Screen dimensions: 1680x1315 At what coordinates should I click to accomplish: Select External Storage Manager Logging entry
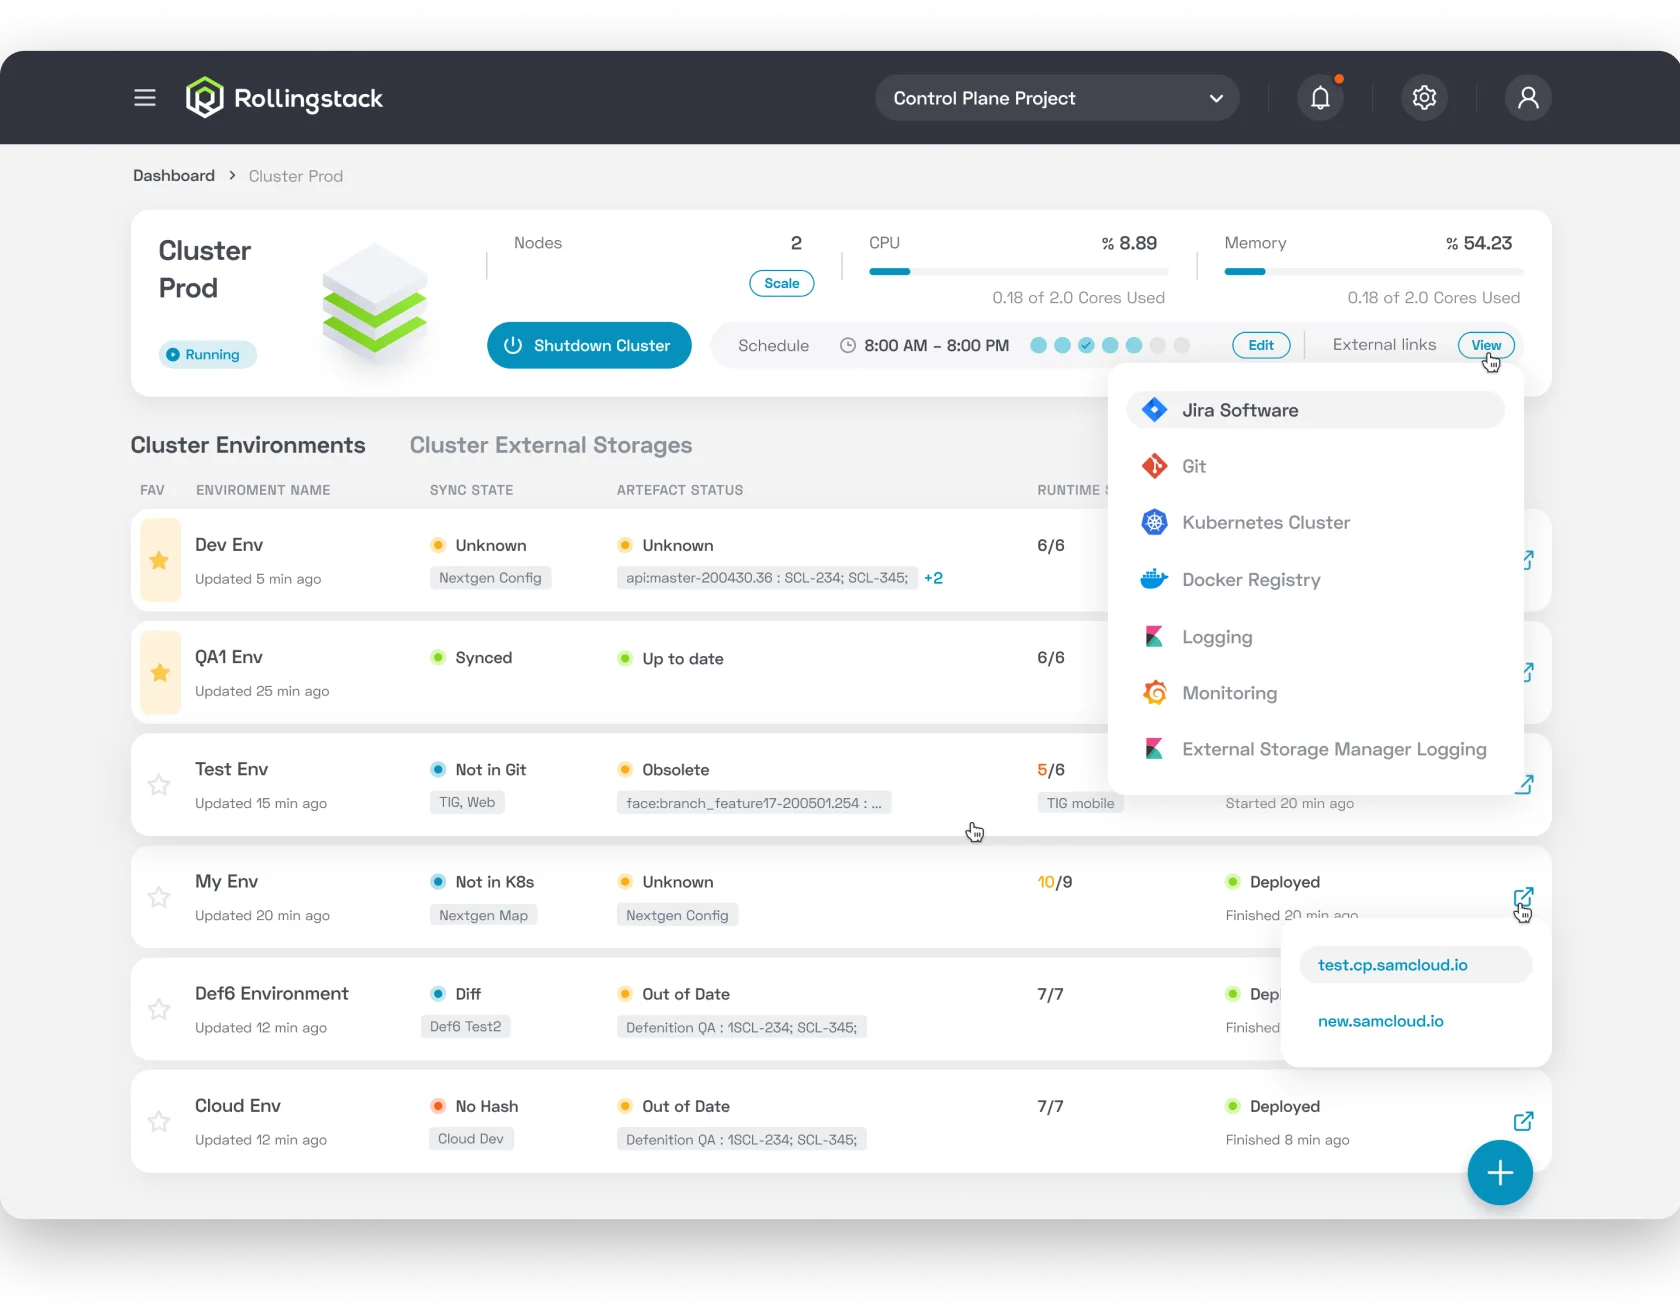tap(1316, 749)
